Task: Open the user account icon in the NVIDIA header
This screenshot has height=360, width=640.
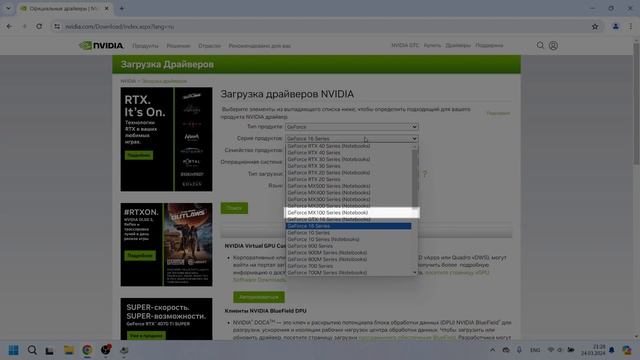Action: (553, 45)
